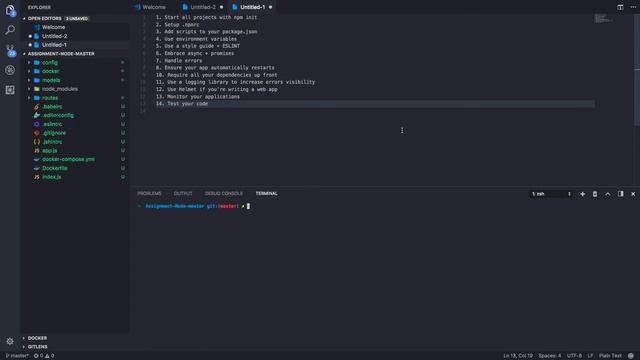Maximize the panel with the up chevron
Viewport: 640px width, 360px height.
tap(608, 194)
